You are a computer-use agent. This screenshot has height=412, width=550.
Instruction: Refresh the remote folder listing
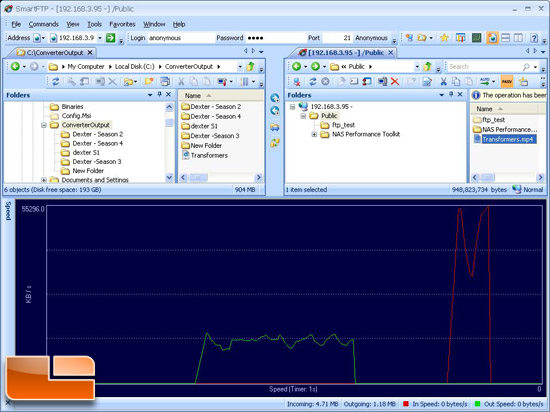[x=313, y=82]
